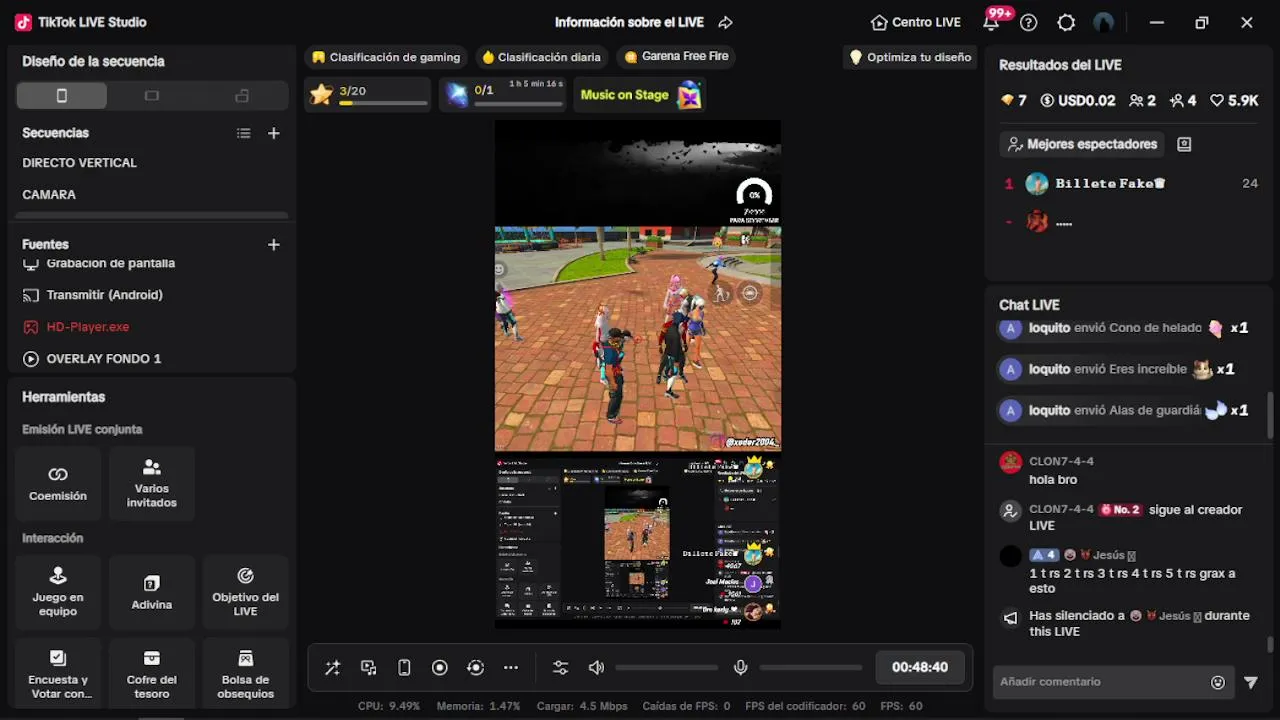Mute the speaker output
Image resolution: width=1280 pixels, height=720 pixels.
pos(597,668)
